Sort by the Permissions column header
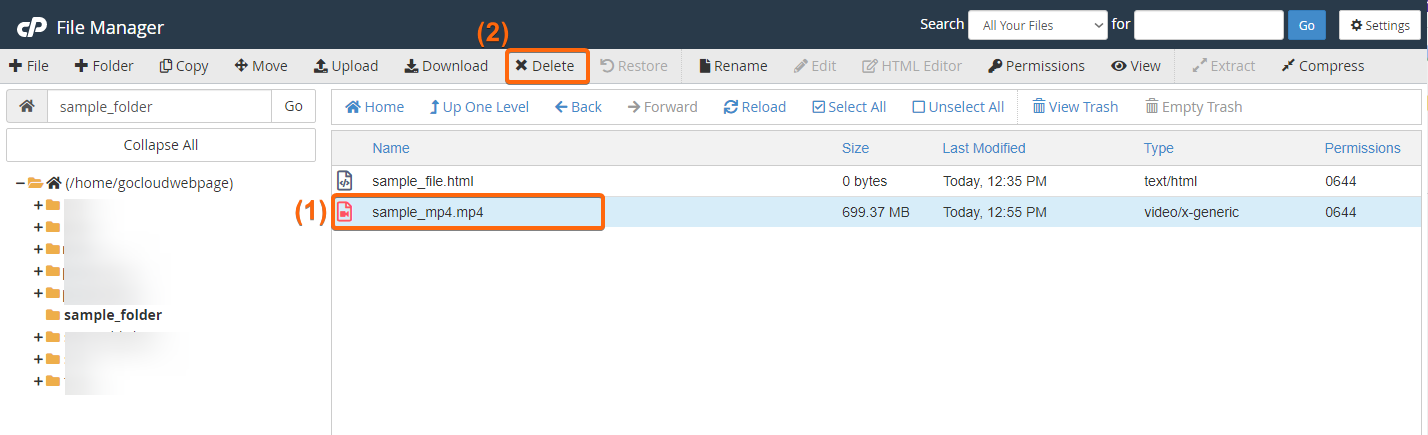This screenshot has height=435, width=1428. coord(1363,148)
